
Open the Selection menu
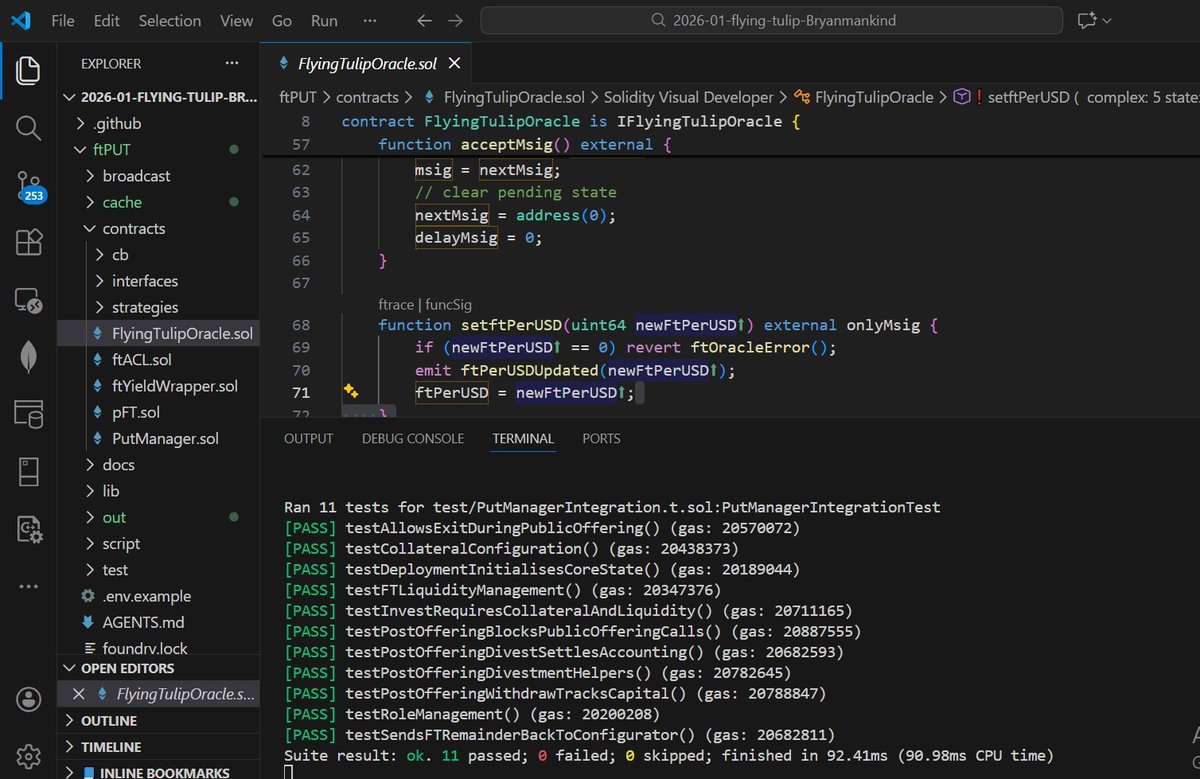[169, 20]
